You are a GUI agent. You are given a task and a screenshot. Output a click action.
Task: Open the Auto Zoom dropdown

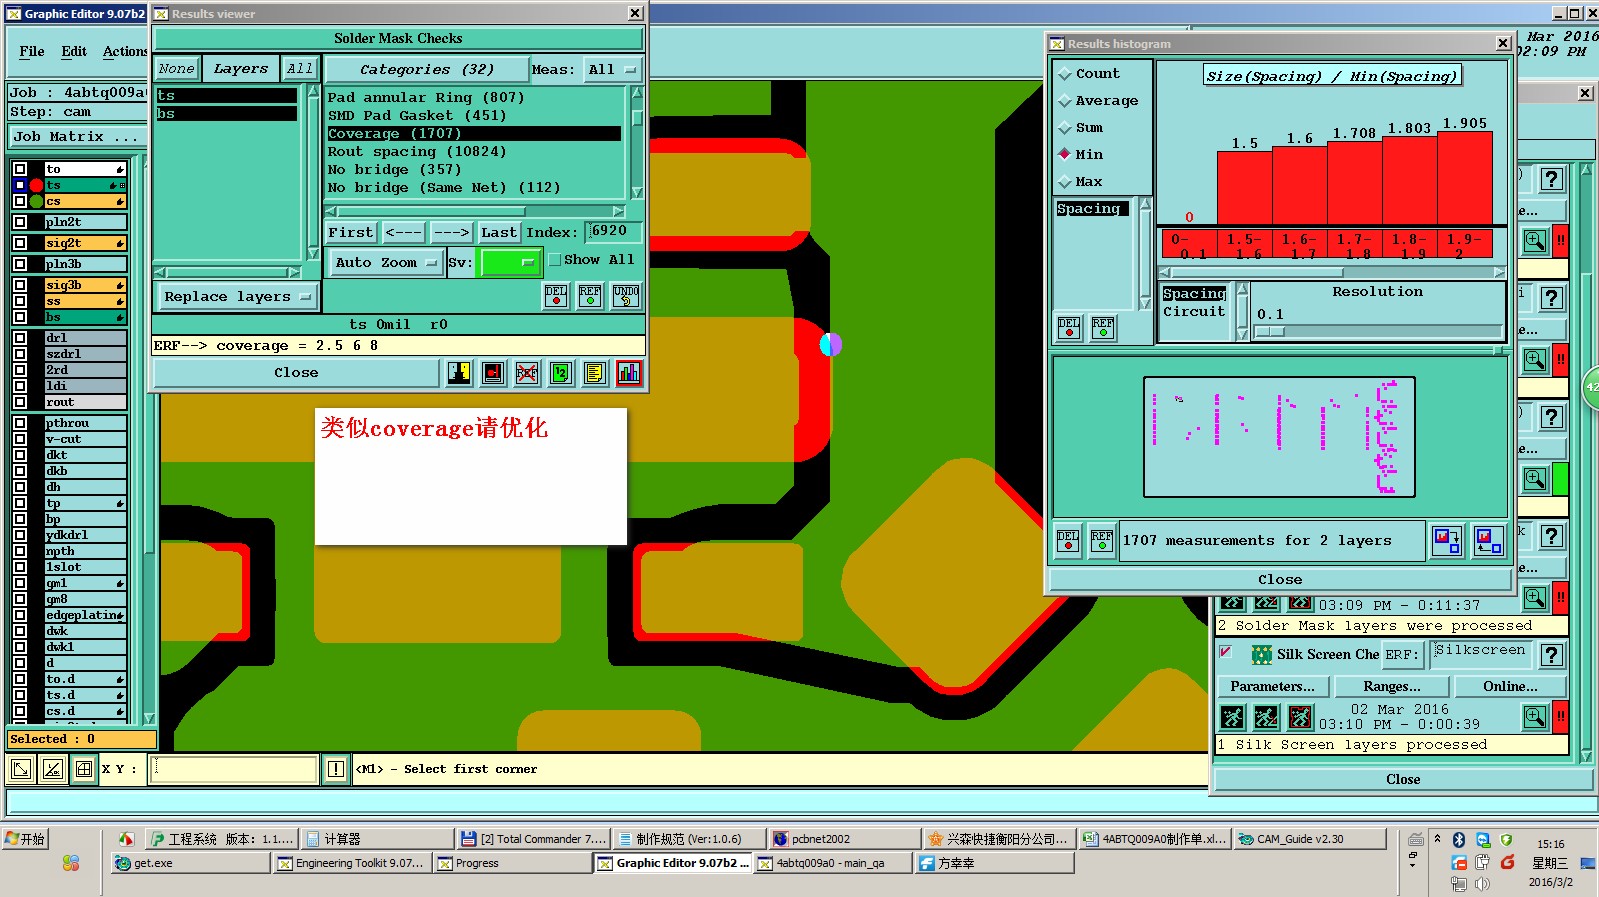click(x=386, y=263)
